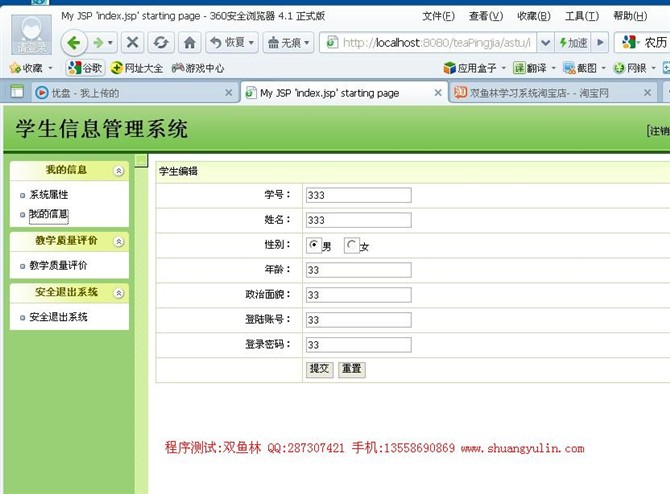Open the 系统属性 sidebar link
The height and width of the screenshot is (494, 670).
[48, 195]
